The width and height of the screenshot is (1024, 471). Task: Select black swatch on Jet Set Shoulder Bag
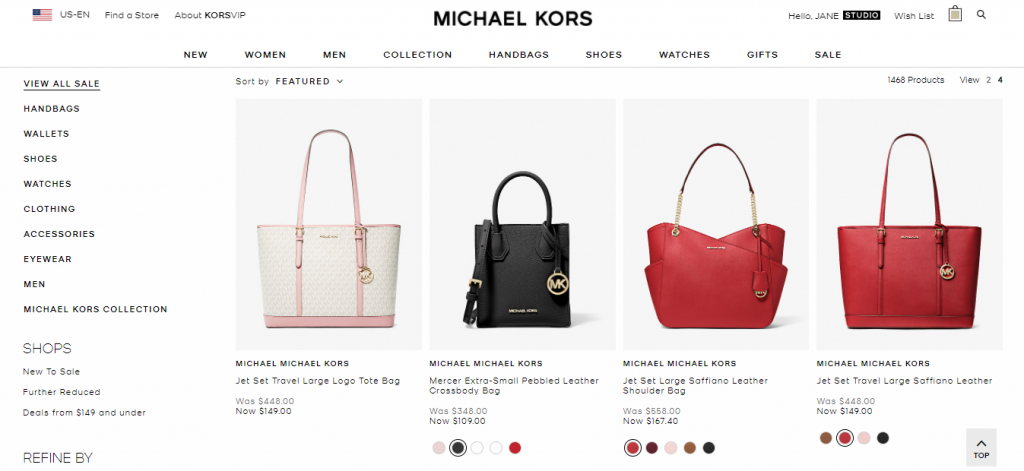709,448
